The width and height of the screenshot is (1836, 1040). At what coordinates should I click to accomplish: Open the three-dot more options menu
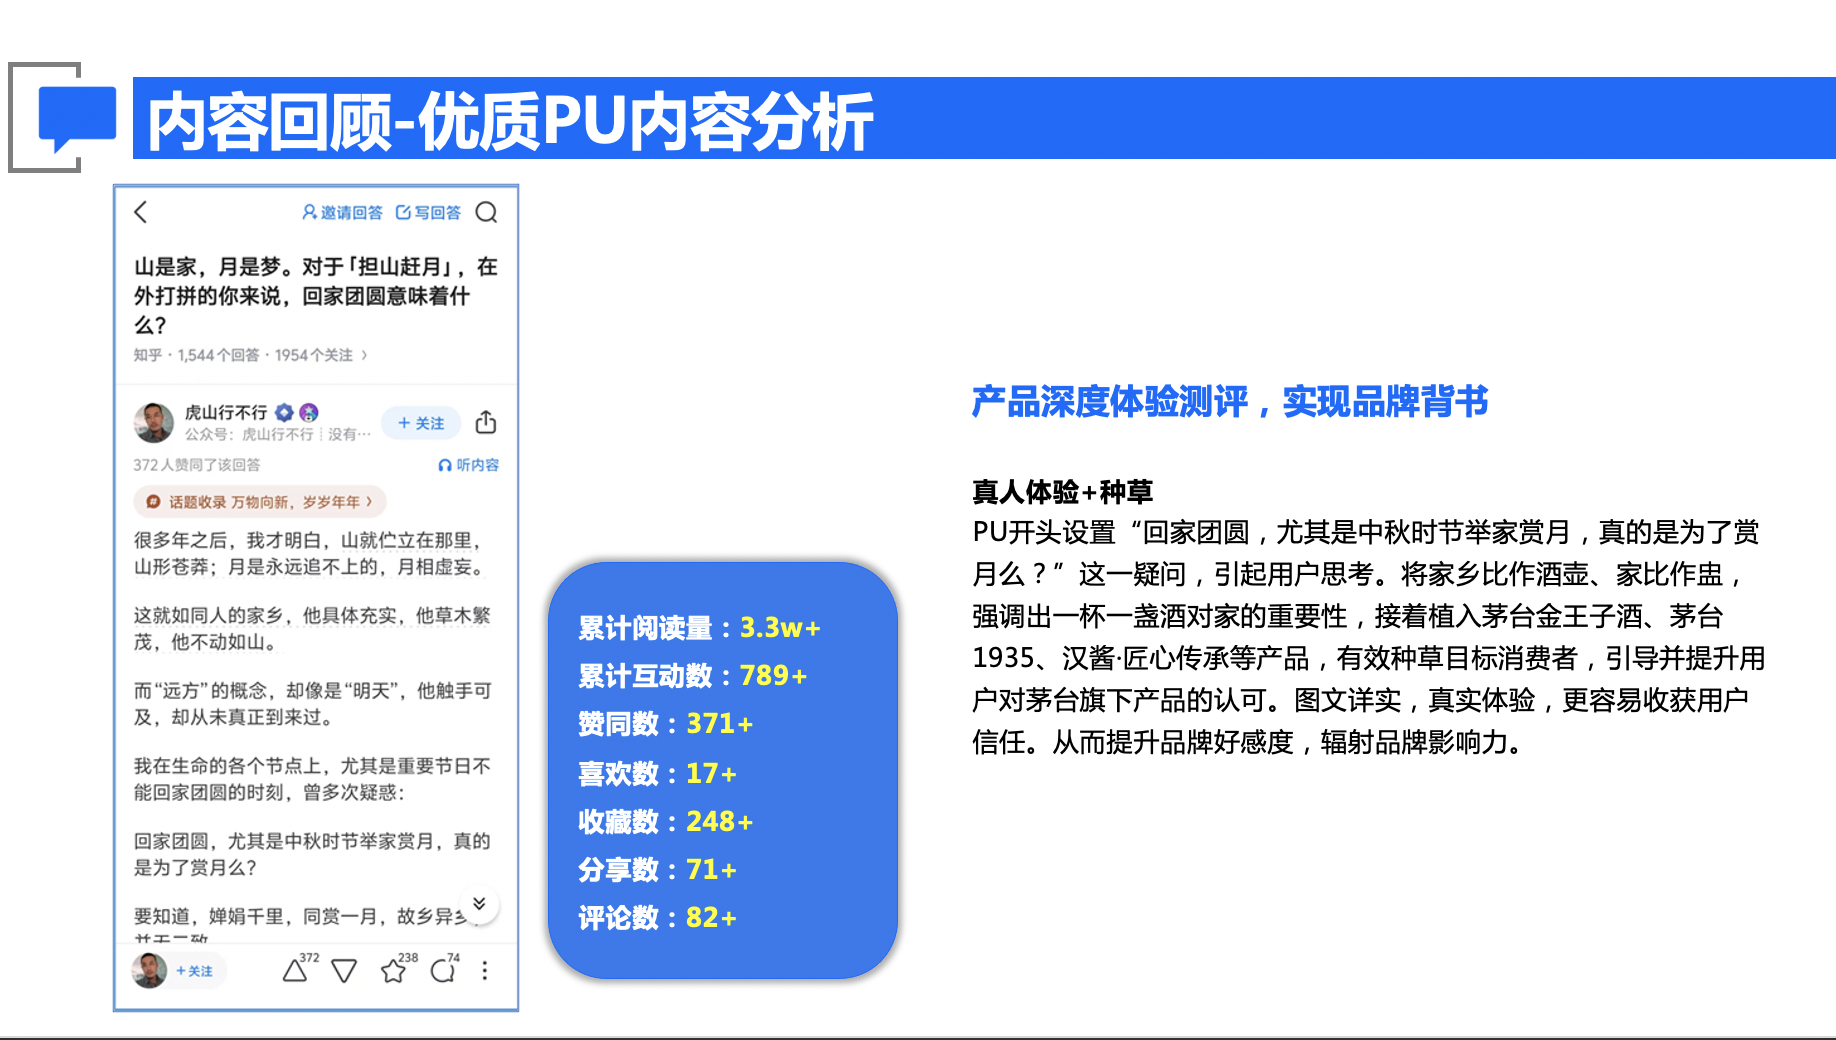[485, 971]
